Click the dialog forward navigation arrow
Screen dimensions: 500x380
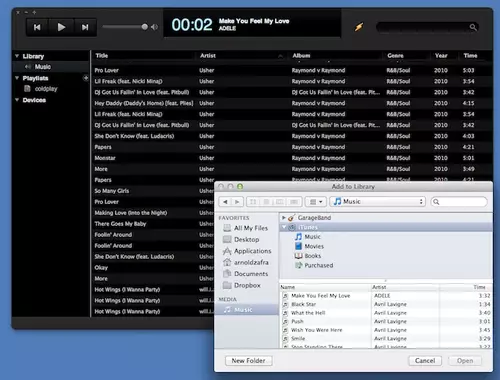[237, 202]
